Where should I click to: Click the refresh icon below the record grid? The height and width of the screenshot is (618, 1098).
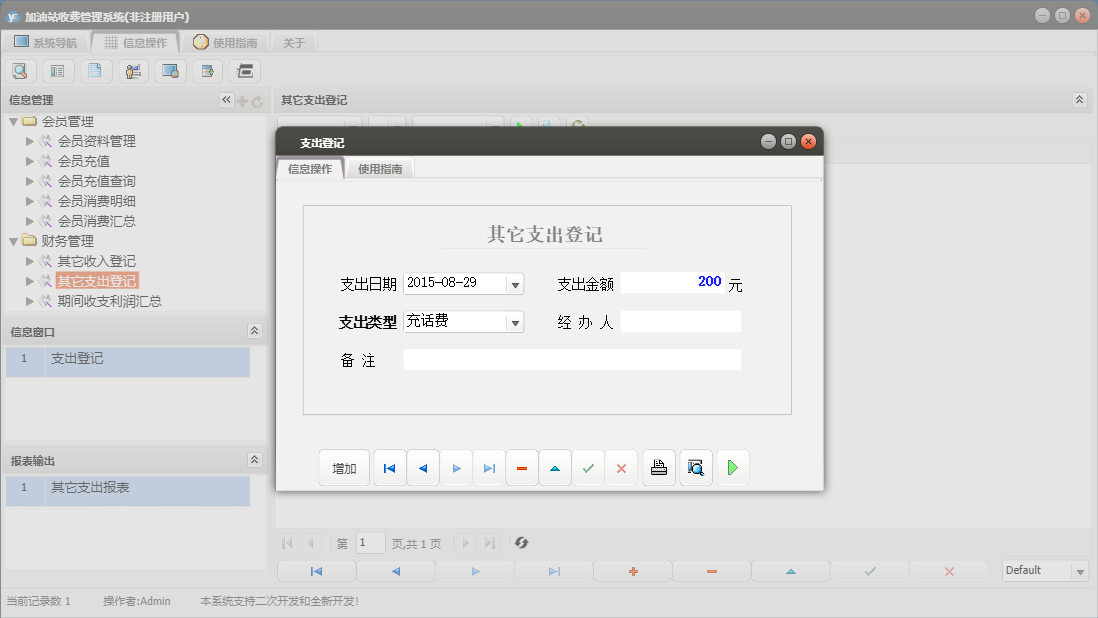coord(520,543)
